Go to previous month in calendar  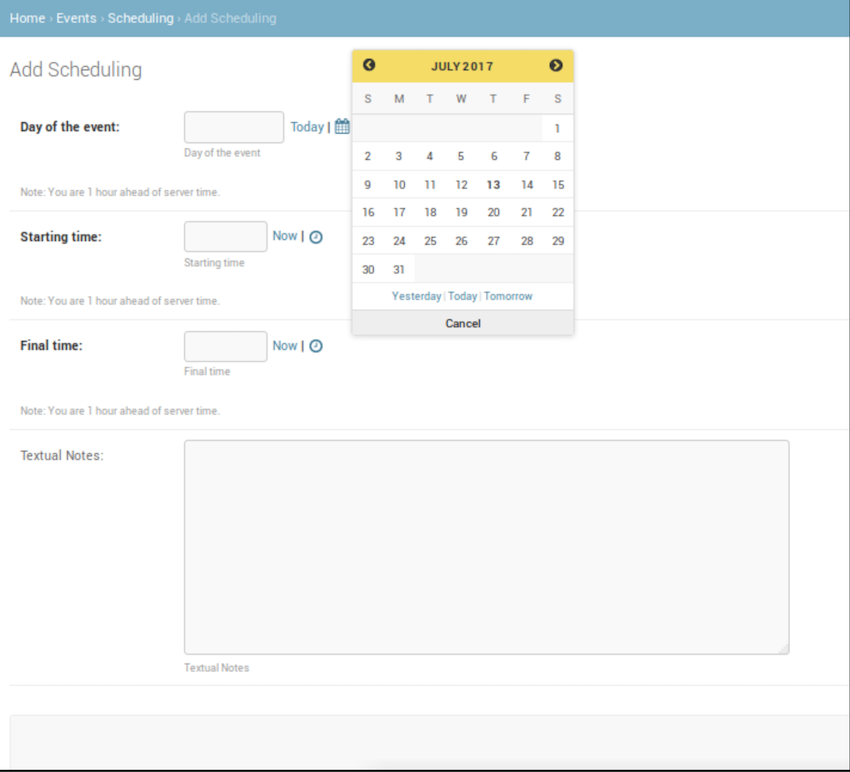click(369, 65)
